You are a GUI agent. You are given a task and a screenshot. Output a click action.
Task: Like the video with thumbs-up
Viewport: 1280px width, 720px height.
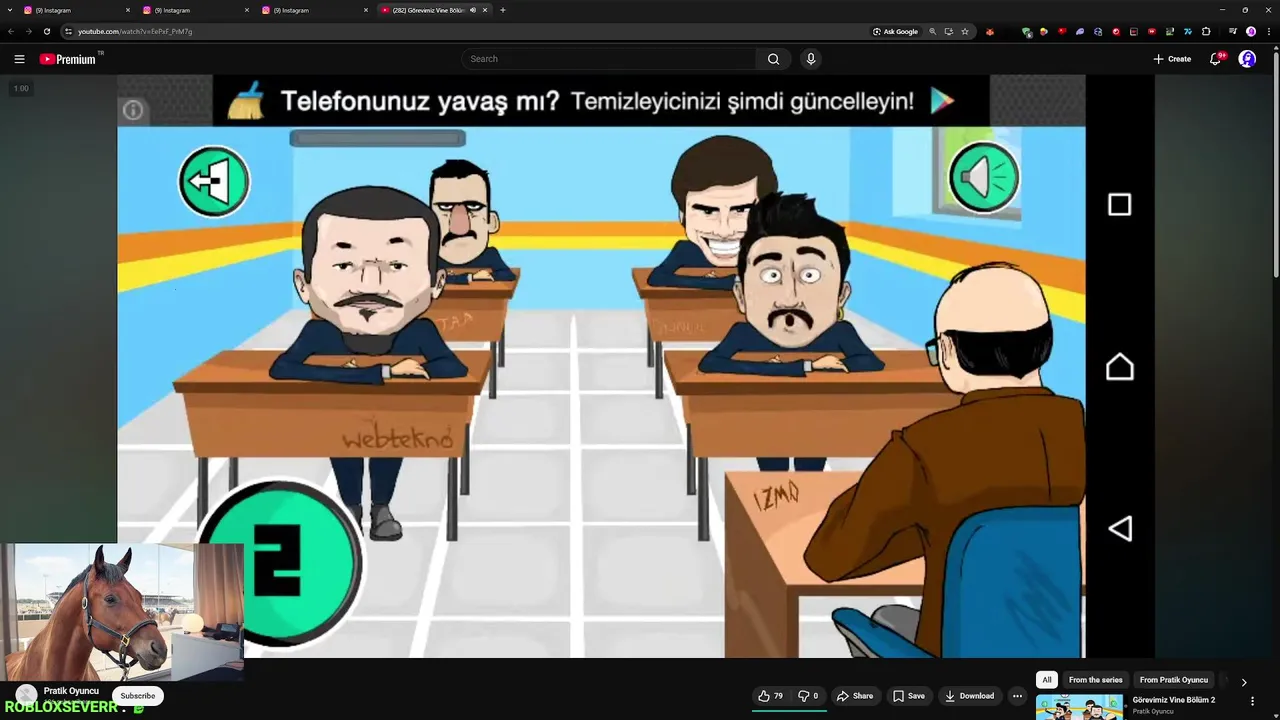click(770, 696)
